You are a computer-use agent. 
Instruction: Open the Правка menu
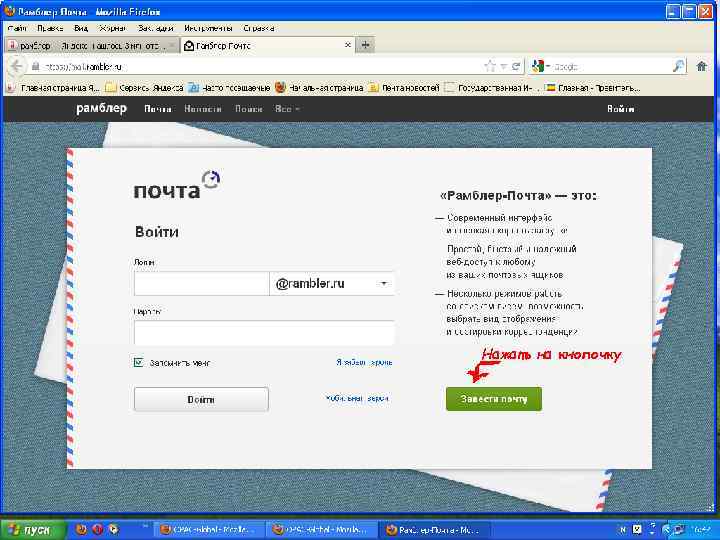pyautogui.click(x=50, y=28)
